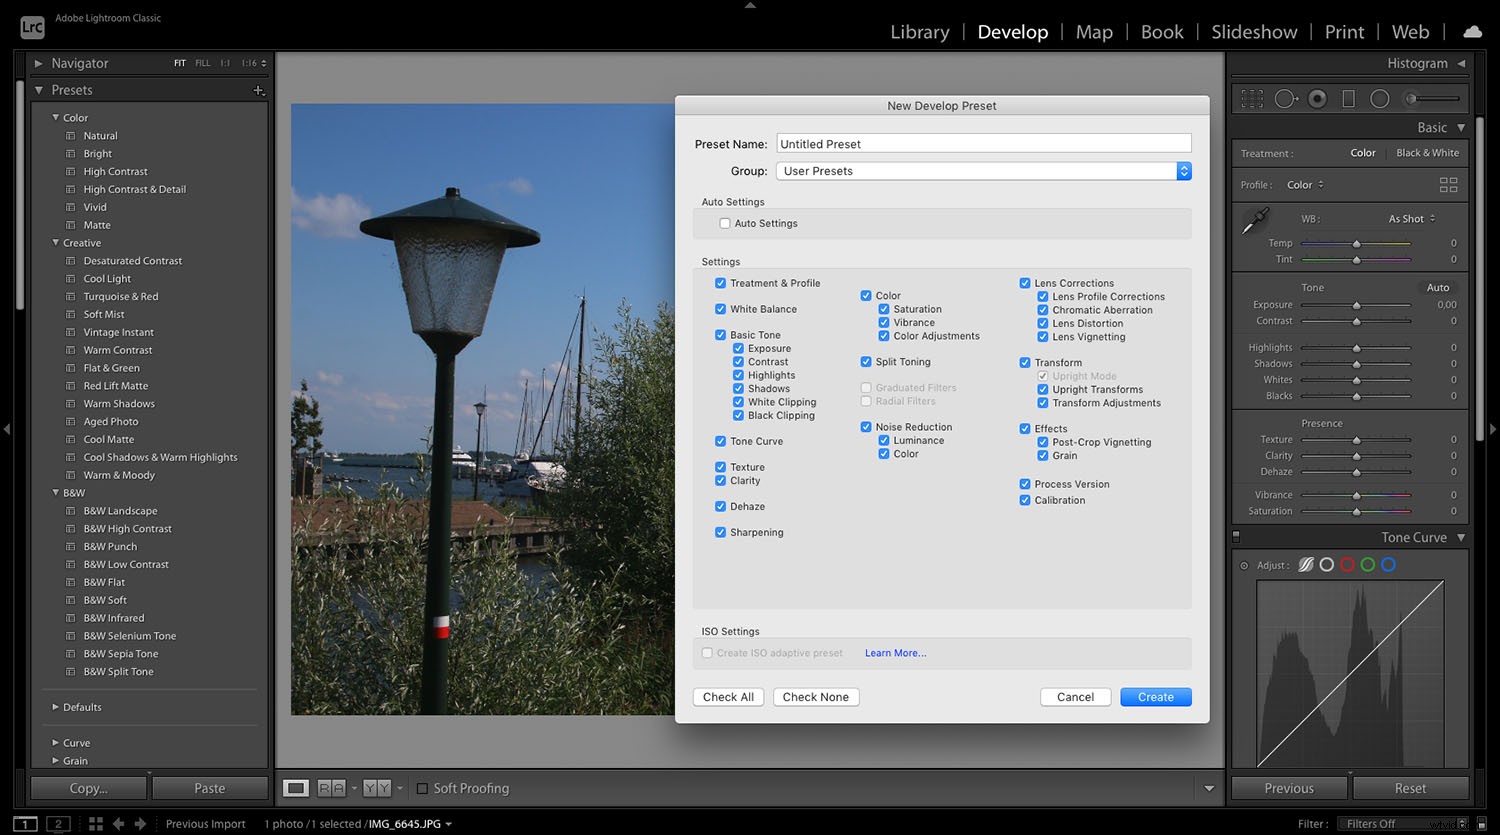The width and height of the screenshot is (1500, 835).
Task: Open the Learn More link
Action: pos(894,652)
